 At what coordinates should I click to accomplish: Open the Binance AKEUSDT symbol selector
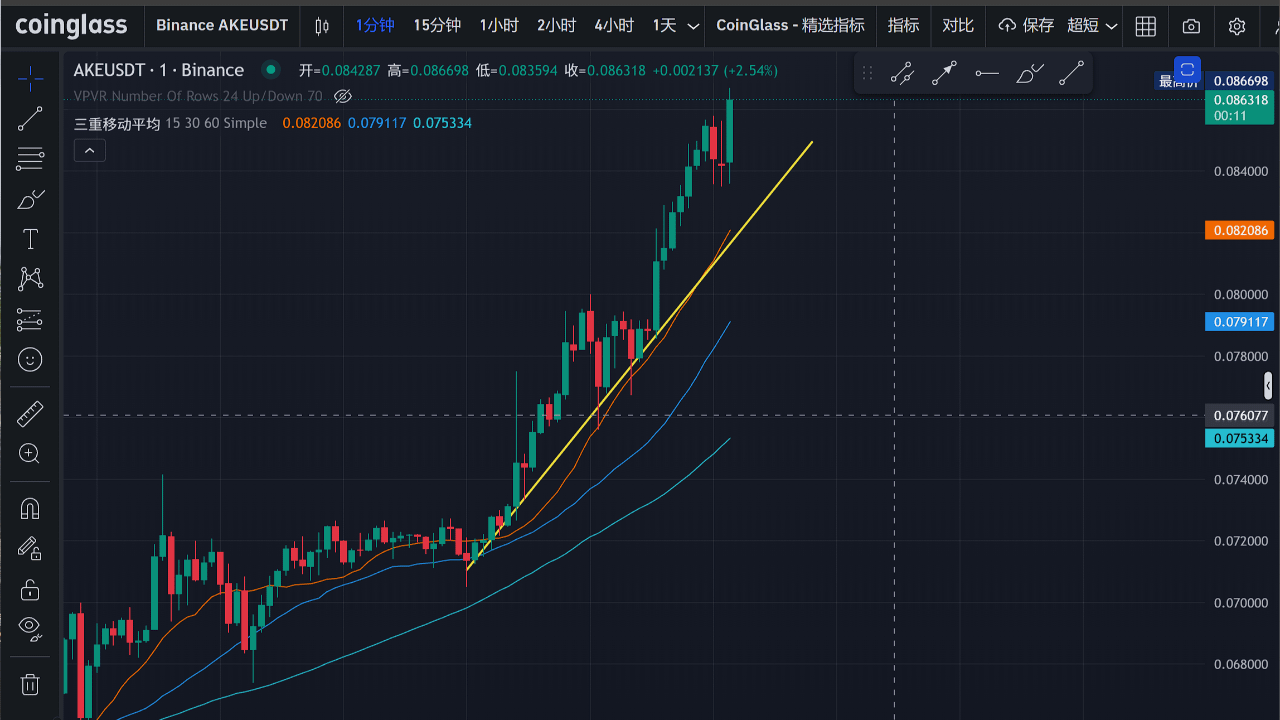[x=222, y=26]
